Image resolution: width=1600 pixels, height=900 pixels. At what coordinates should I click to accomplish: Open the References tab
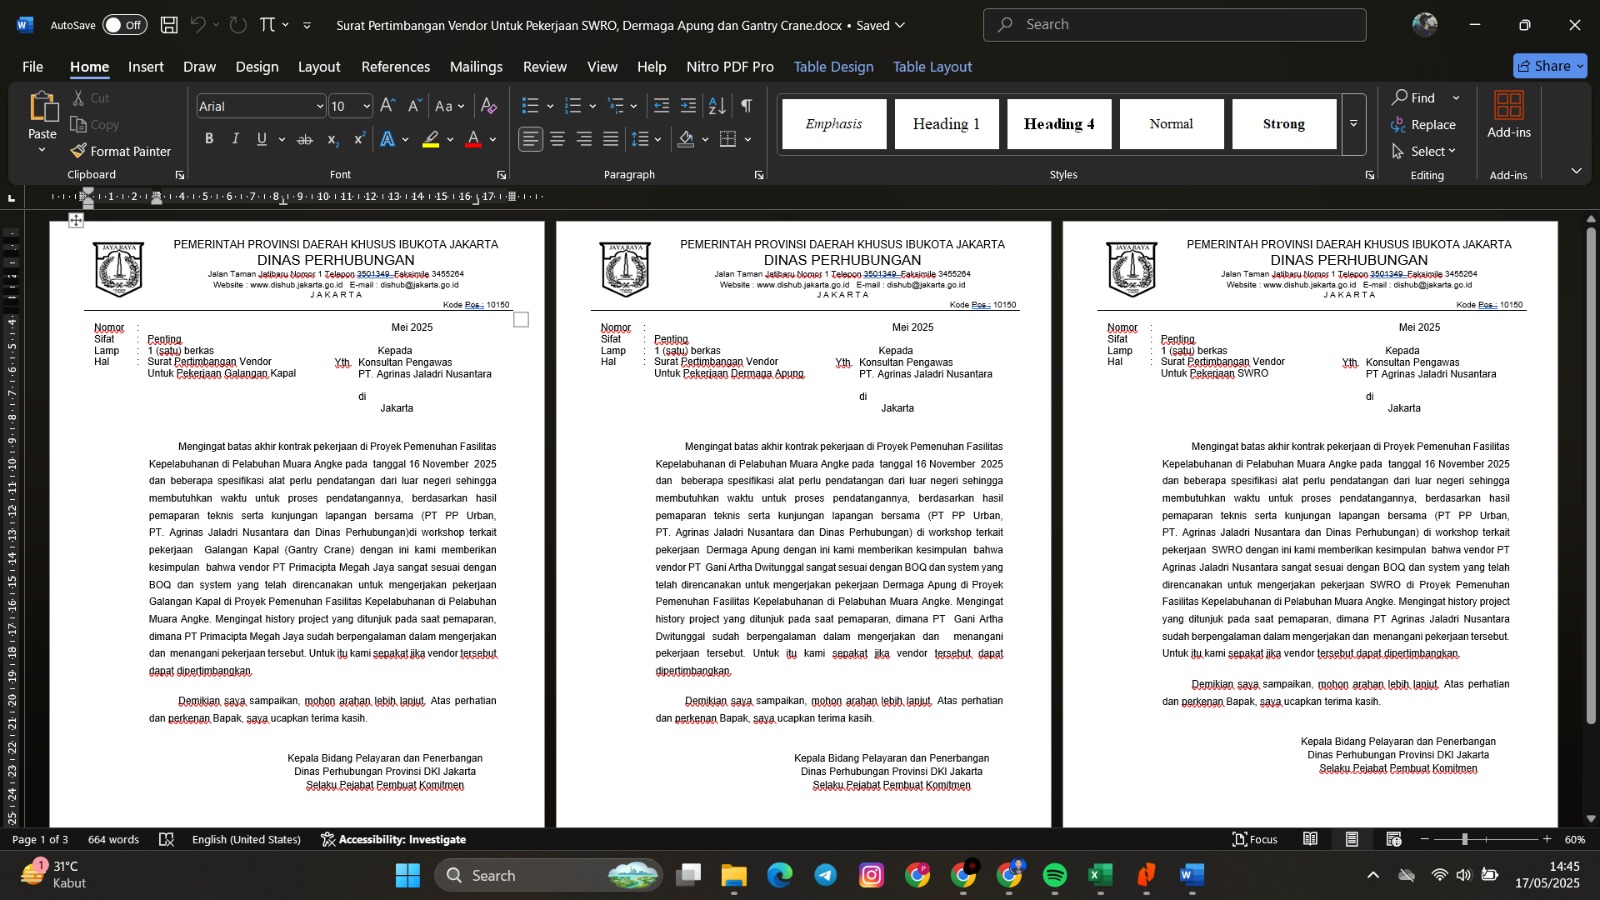pos(395,67)
